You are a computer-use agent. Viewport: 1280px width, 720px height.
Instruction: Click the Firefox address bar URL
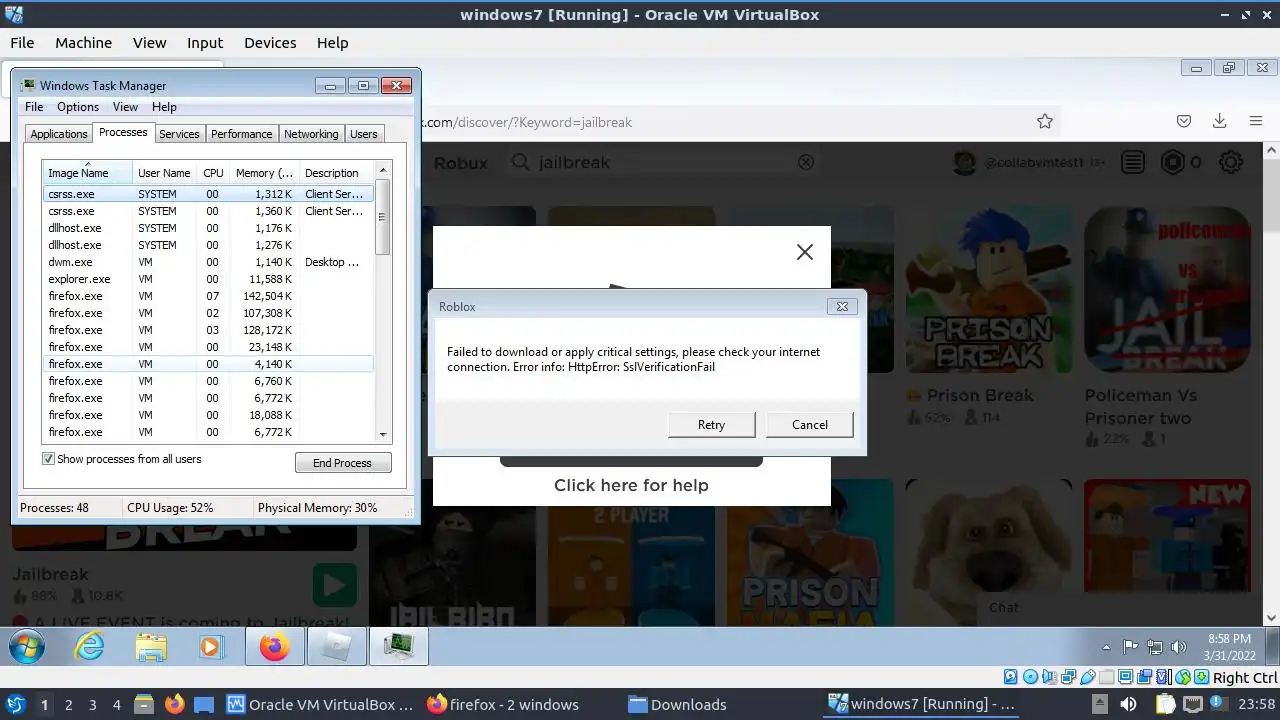point(527,122)
